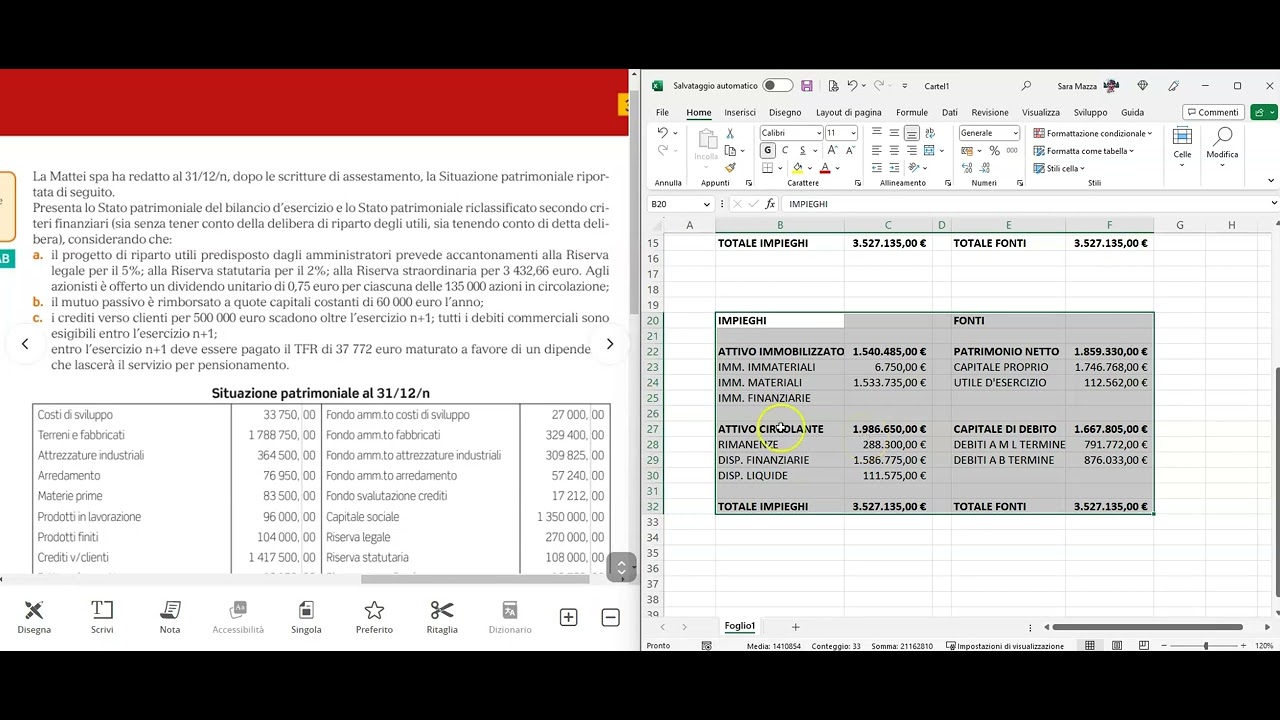This screenshot has height=720, width=1280.
Task: Toggle underline S formatting button
Action: (x=803, y=151)
